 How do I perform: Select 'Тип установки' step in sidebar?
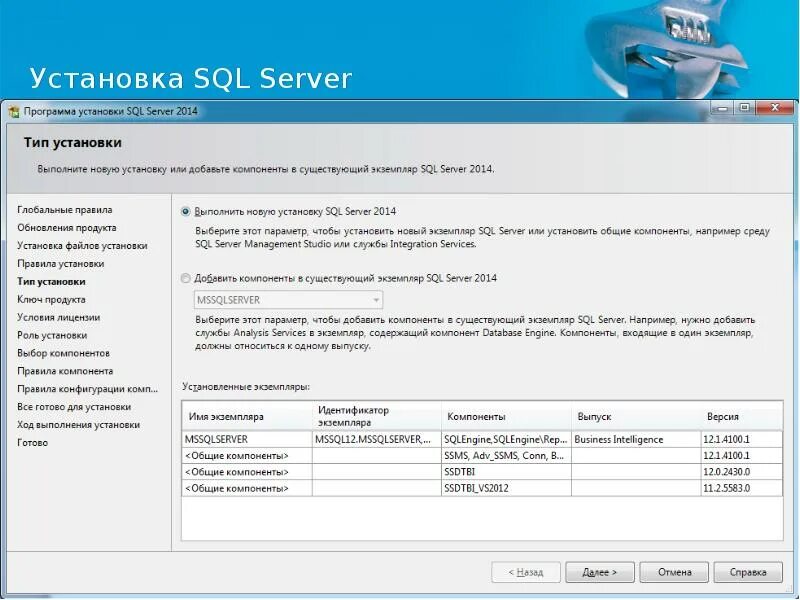click(x=51, y=281)
